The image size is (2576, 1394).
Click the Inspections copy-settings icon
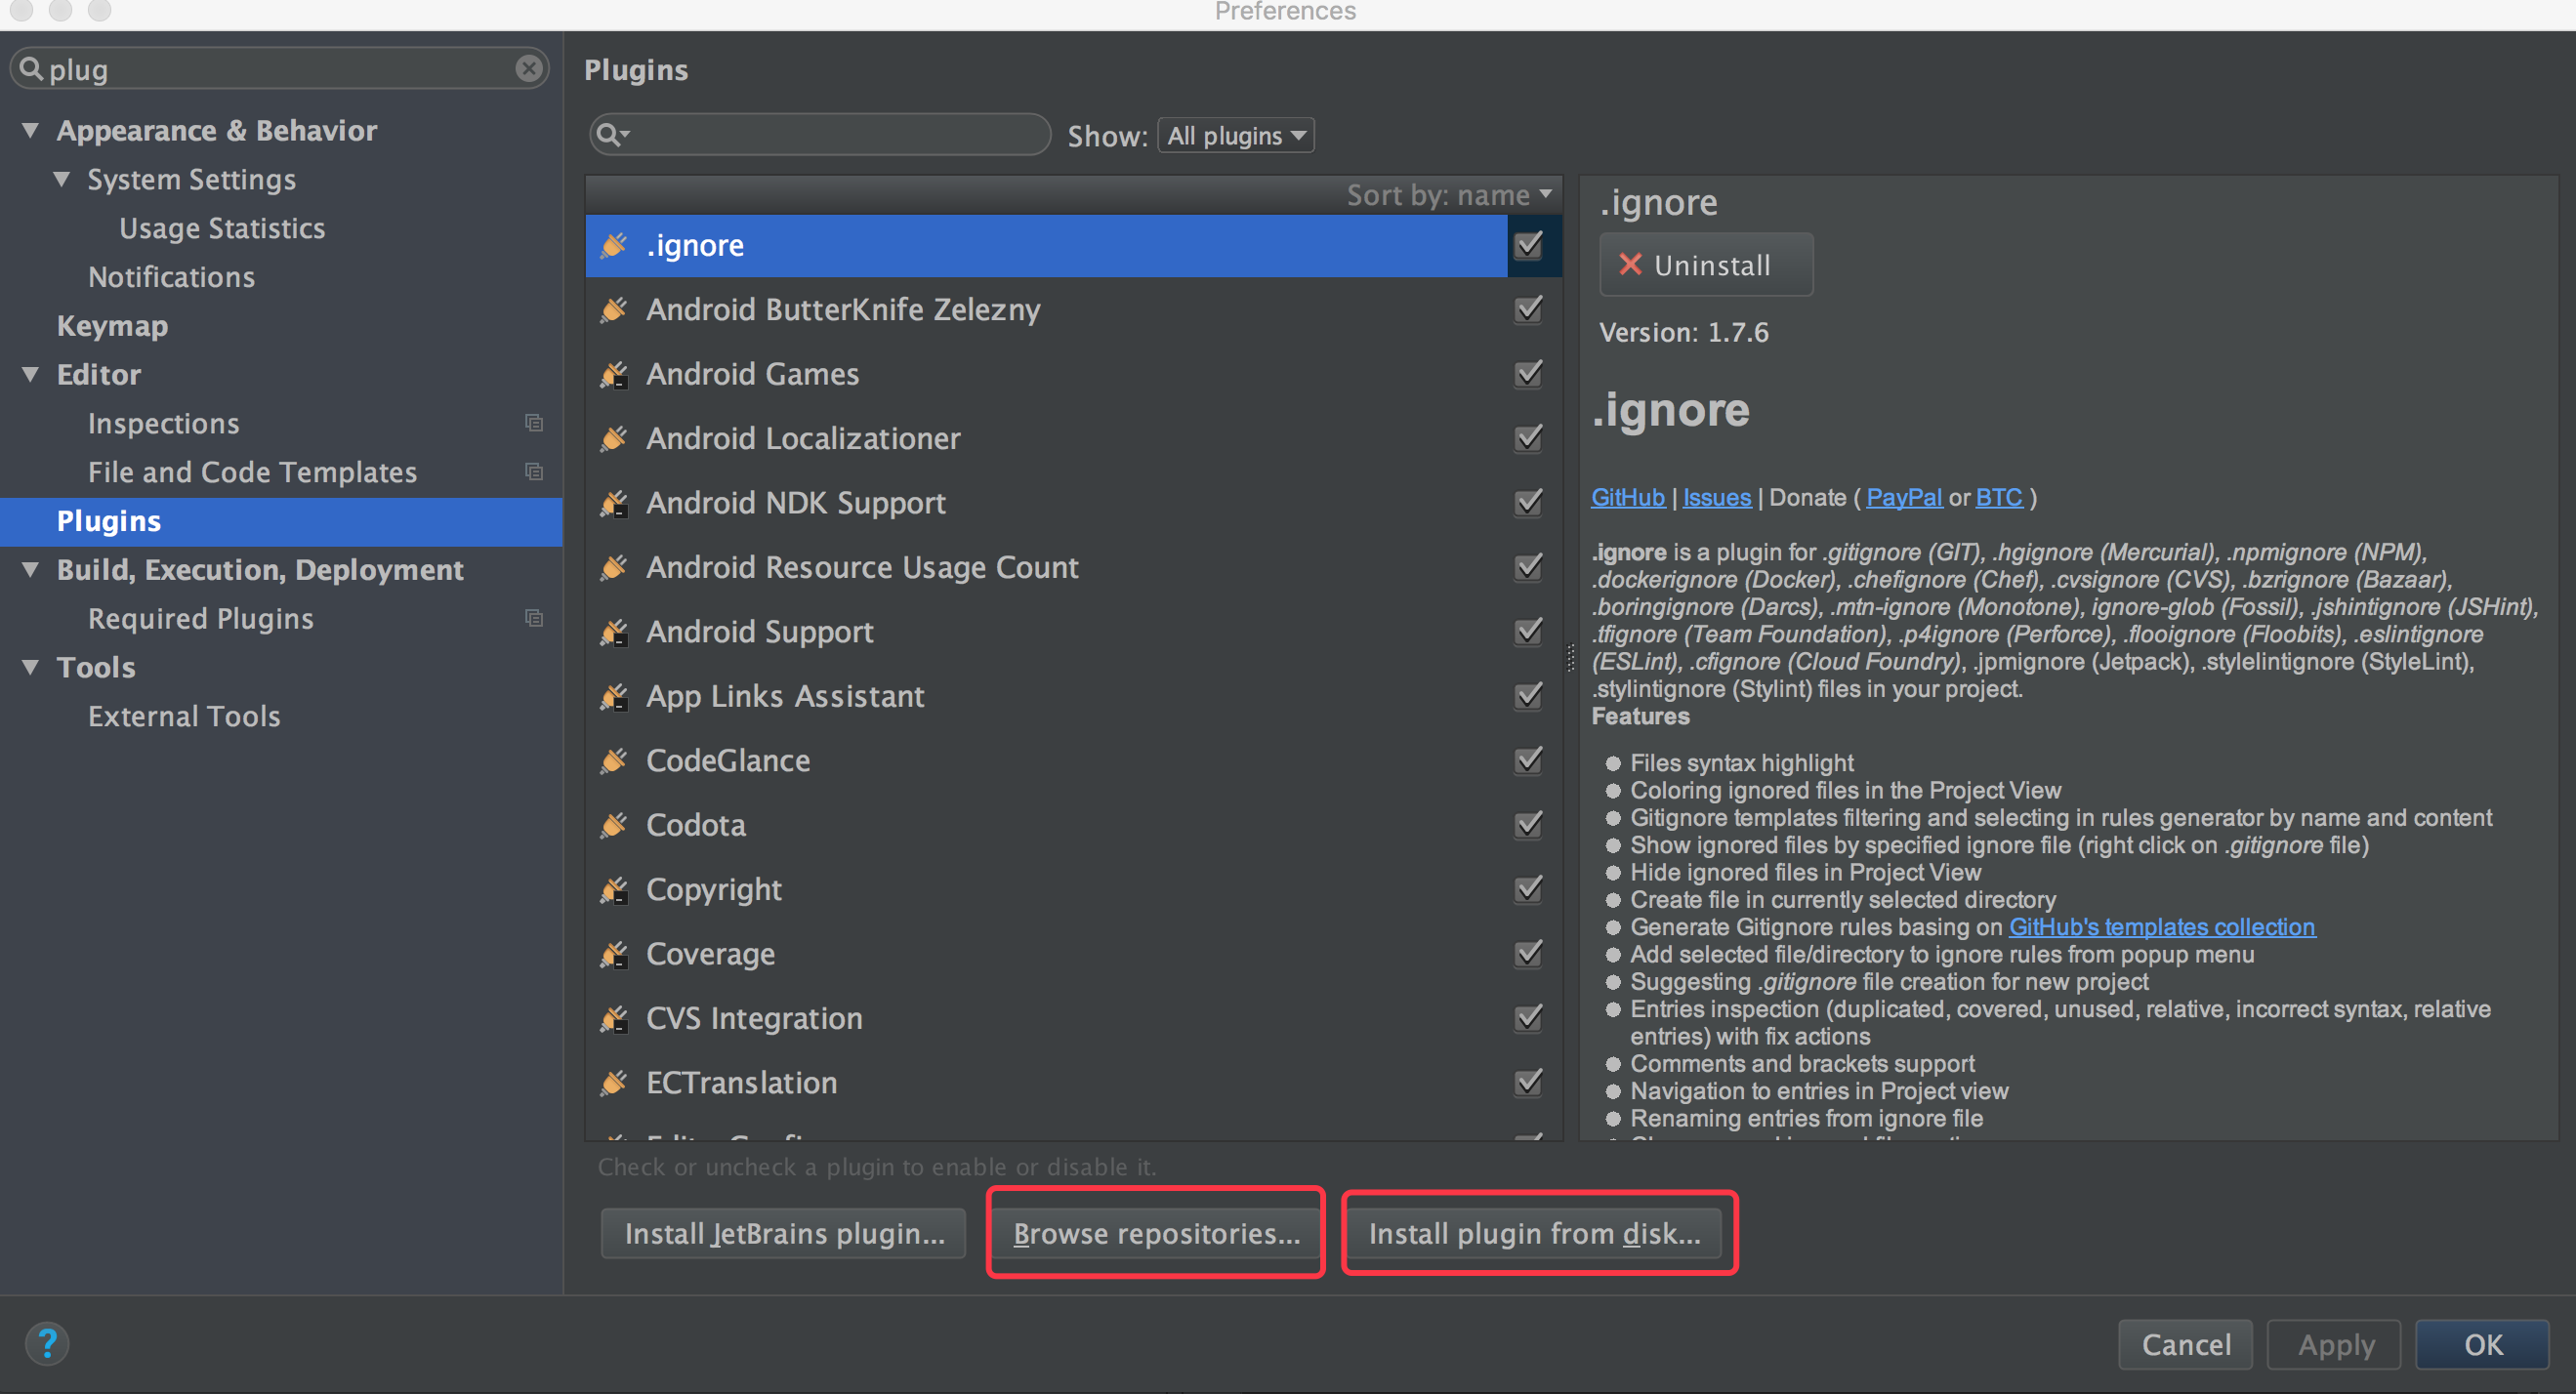point(534,423)
